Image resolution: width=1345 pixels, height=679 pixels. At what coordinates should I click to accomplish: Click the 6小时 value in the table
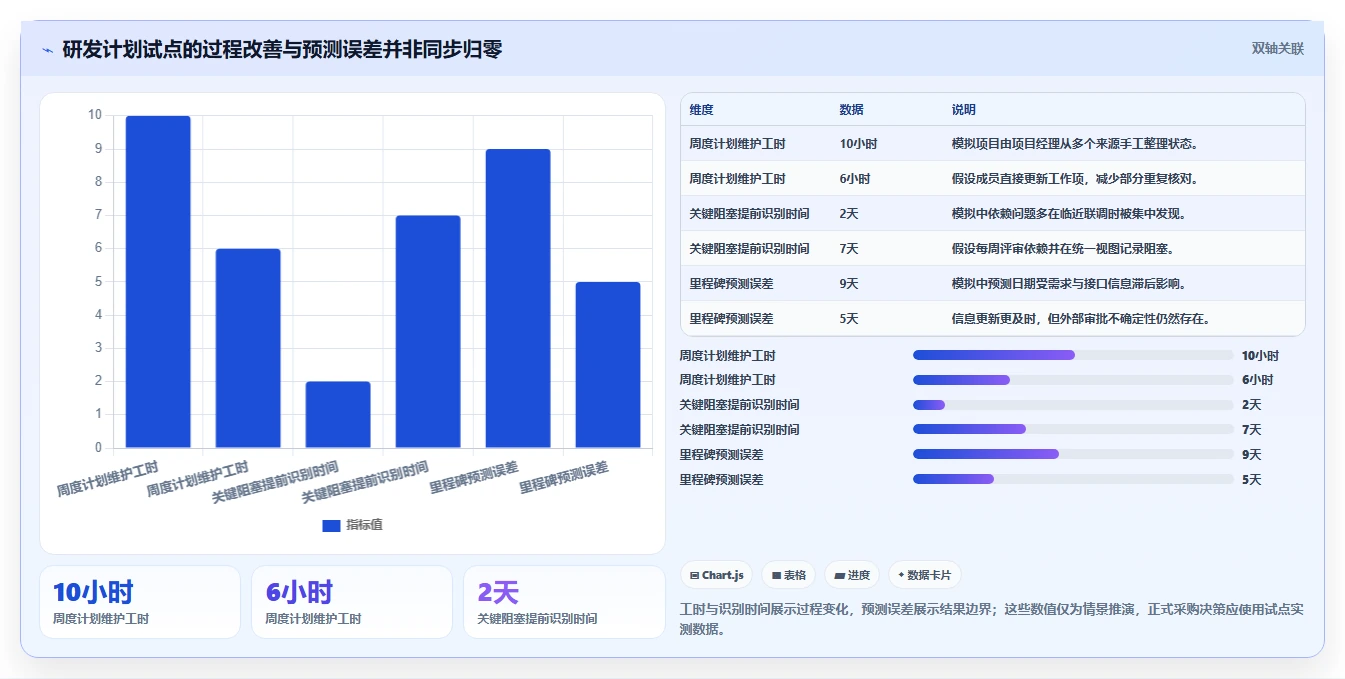(x=855, y=179)
